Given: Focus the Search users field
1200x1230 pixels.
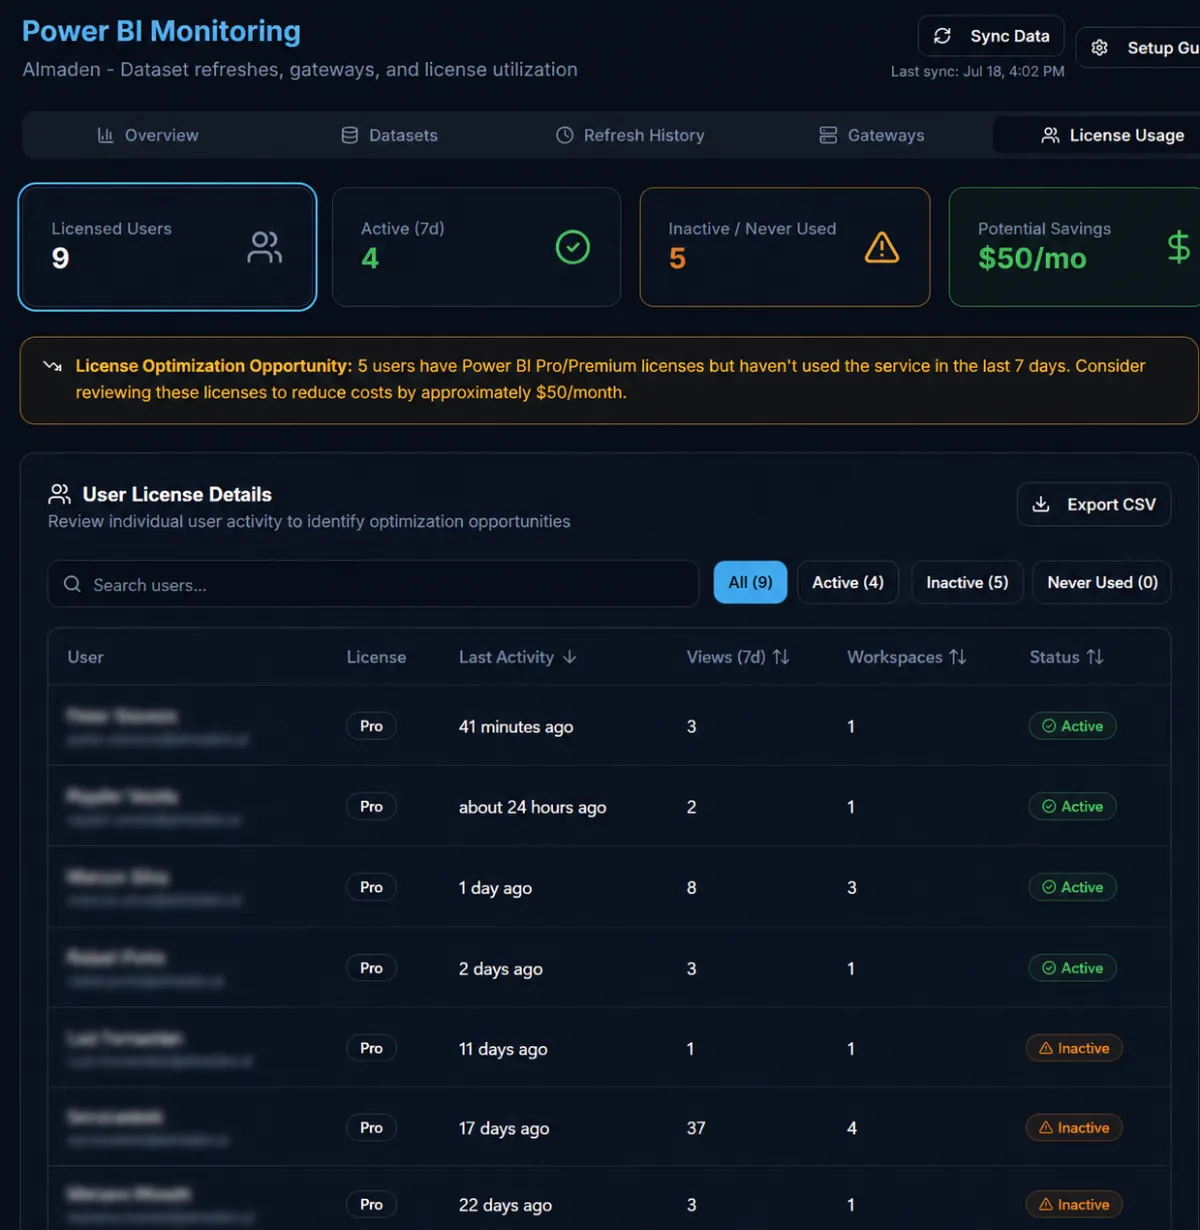Looking at the screenshot, I should point(373,584).
